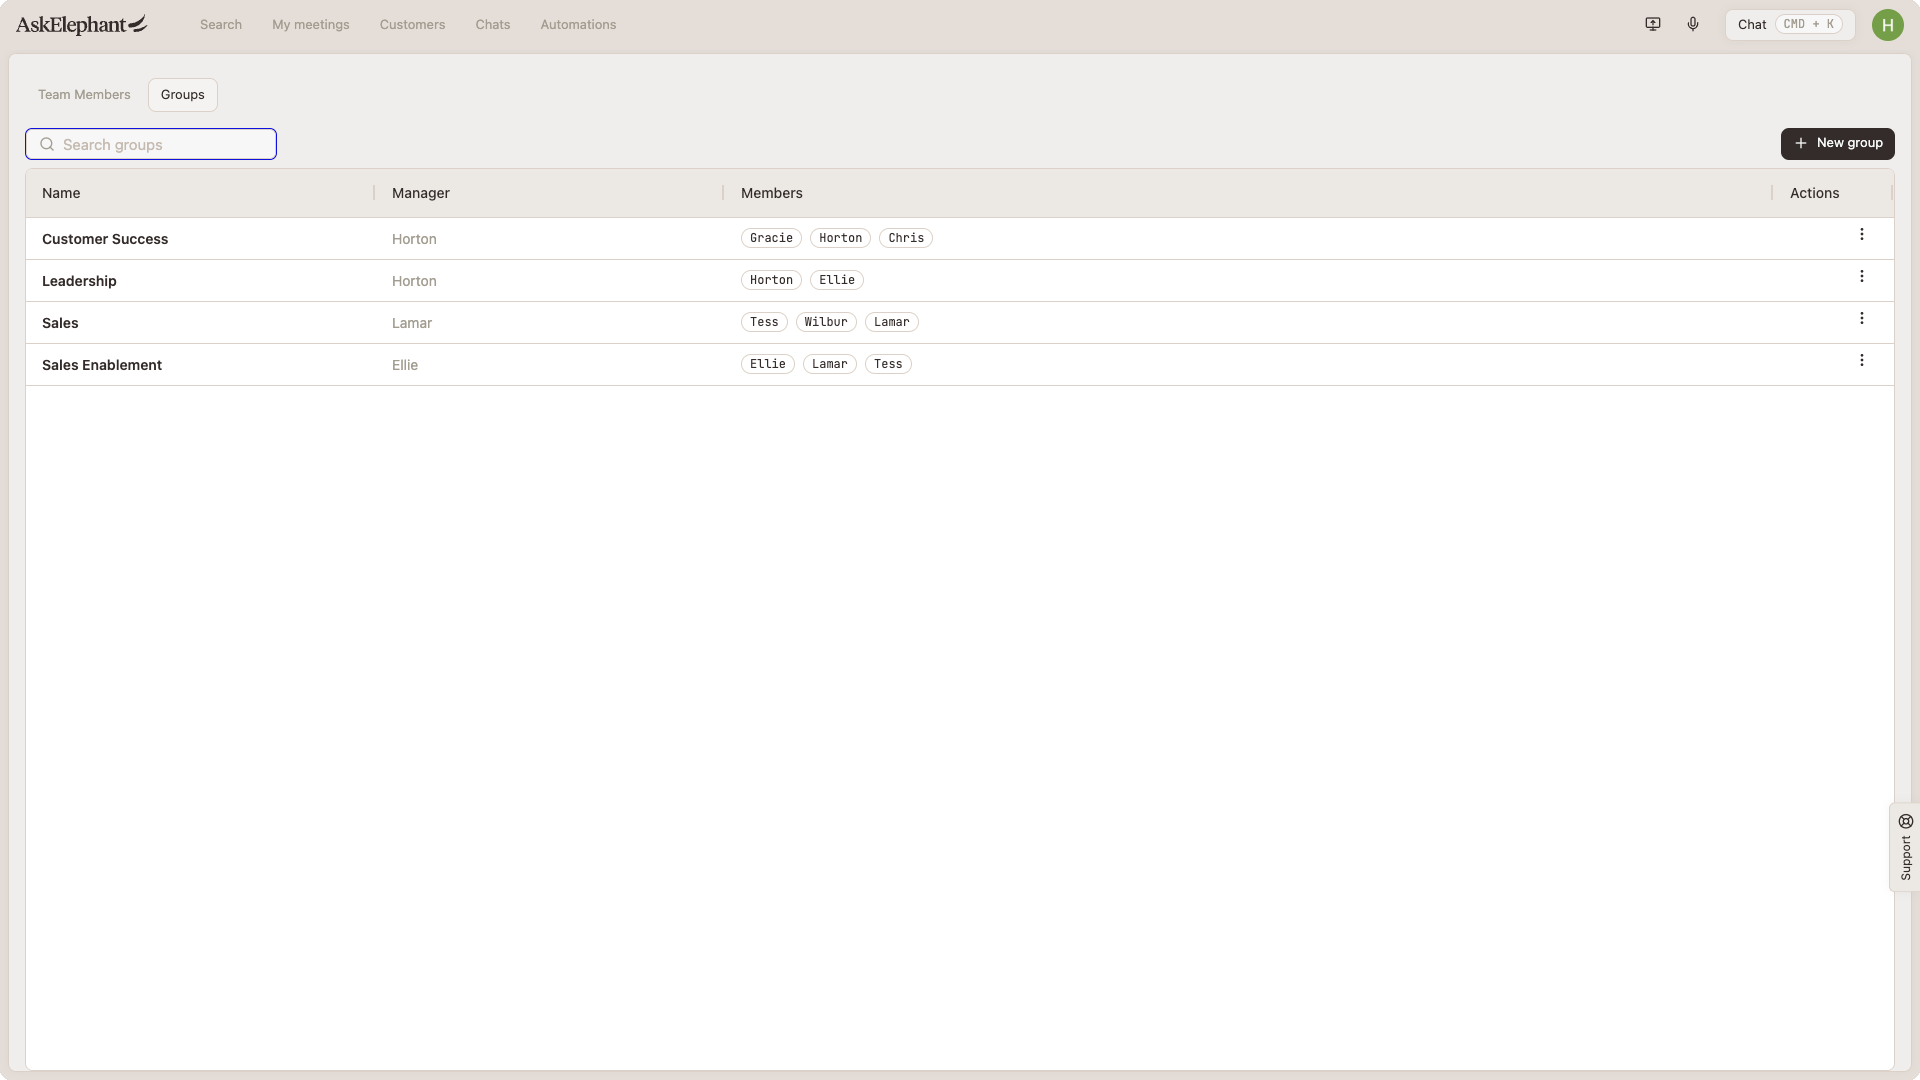Click Horton chip in Leadership members
1920x1080 pixels.
pyautogui.click(x=771, y=280)
